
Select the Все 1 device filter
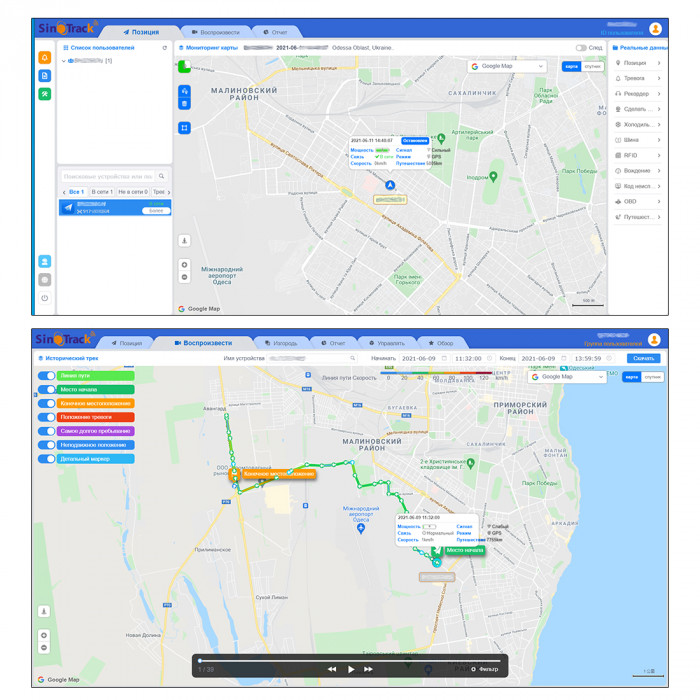click(76, 192)
